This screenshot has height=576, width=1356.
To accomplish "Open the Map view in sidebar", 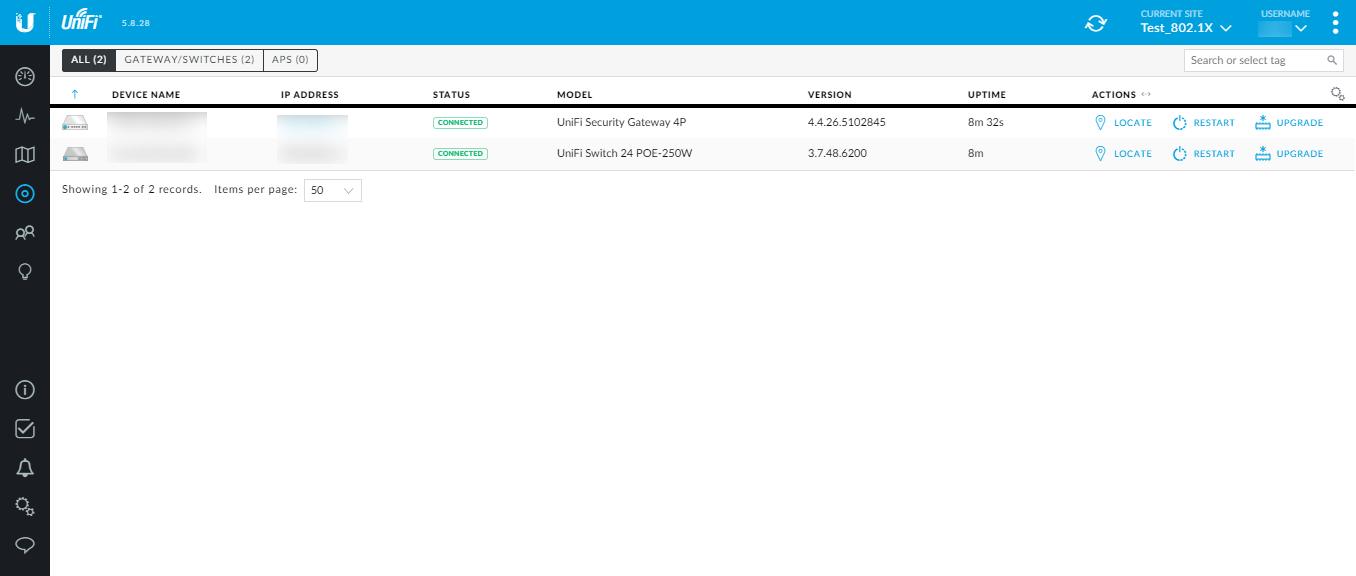I will pos(25,154).
